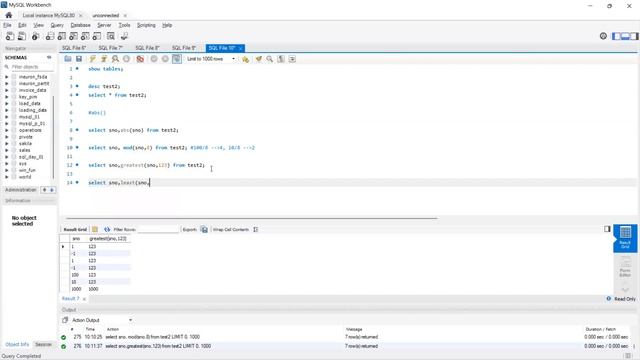The width and height of the screenshot is (640, 360).
Task: Click the Filter Rows input field
Action: coord(158,229)
